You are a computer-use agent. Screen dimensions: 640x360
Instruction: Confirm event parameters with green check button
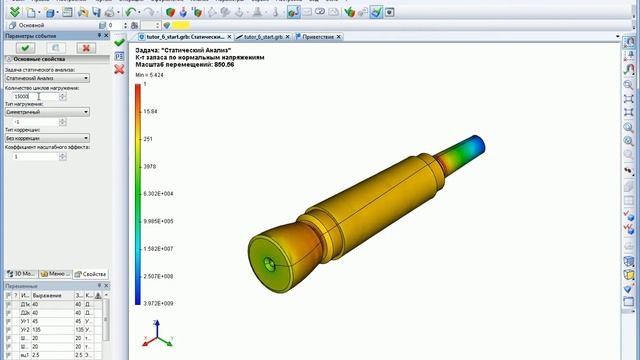pyautogui.click(x=25, y=48)
